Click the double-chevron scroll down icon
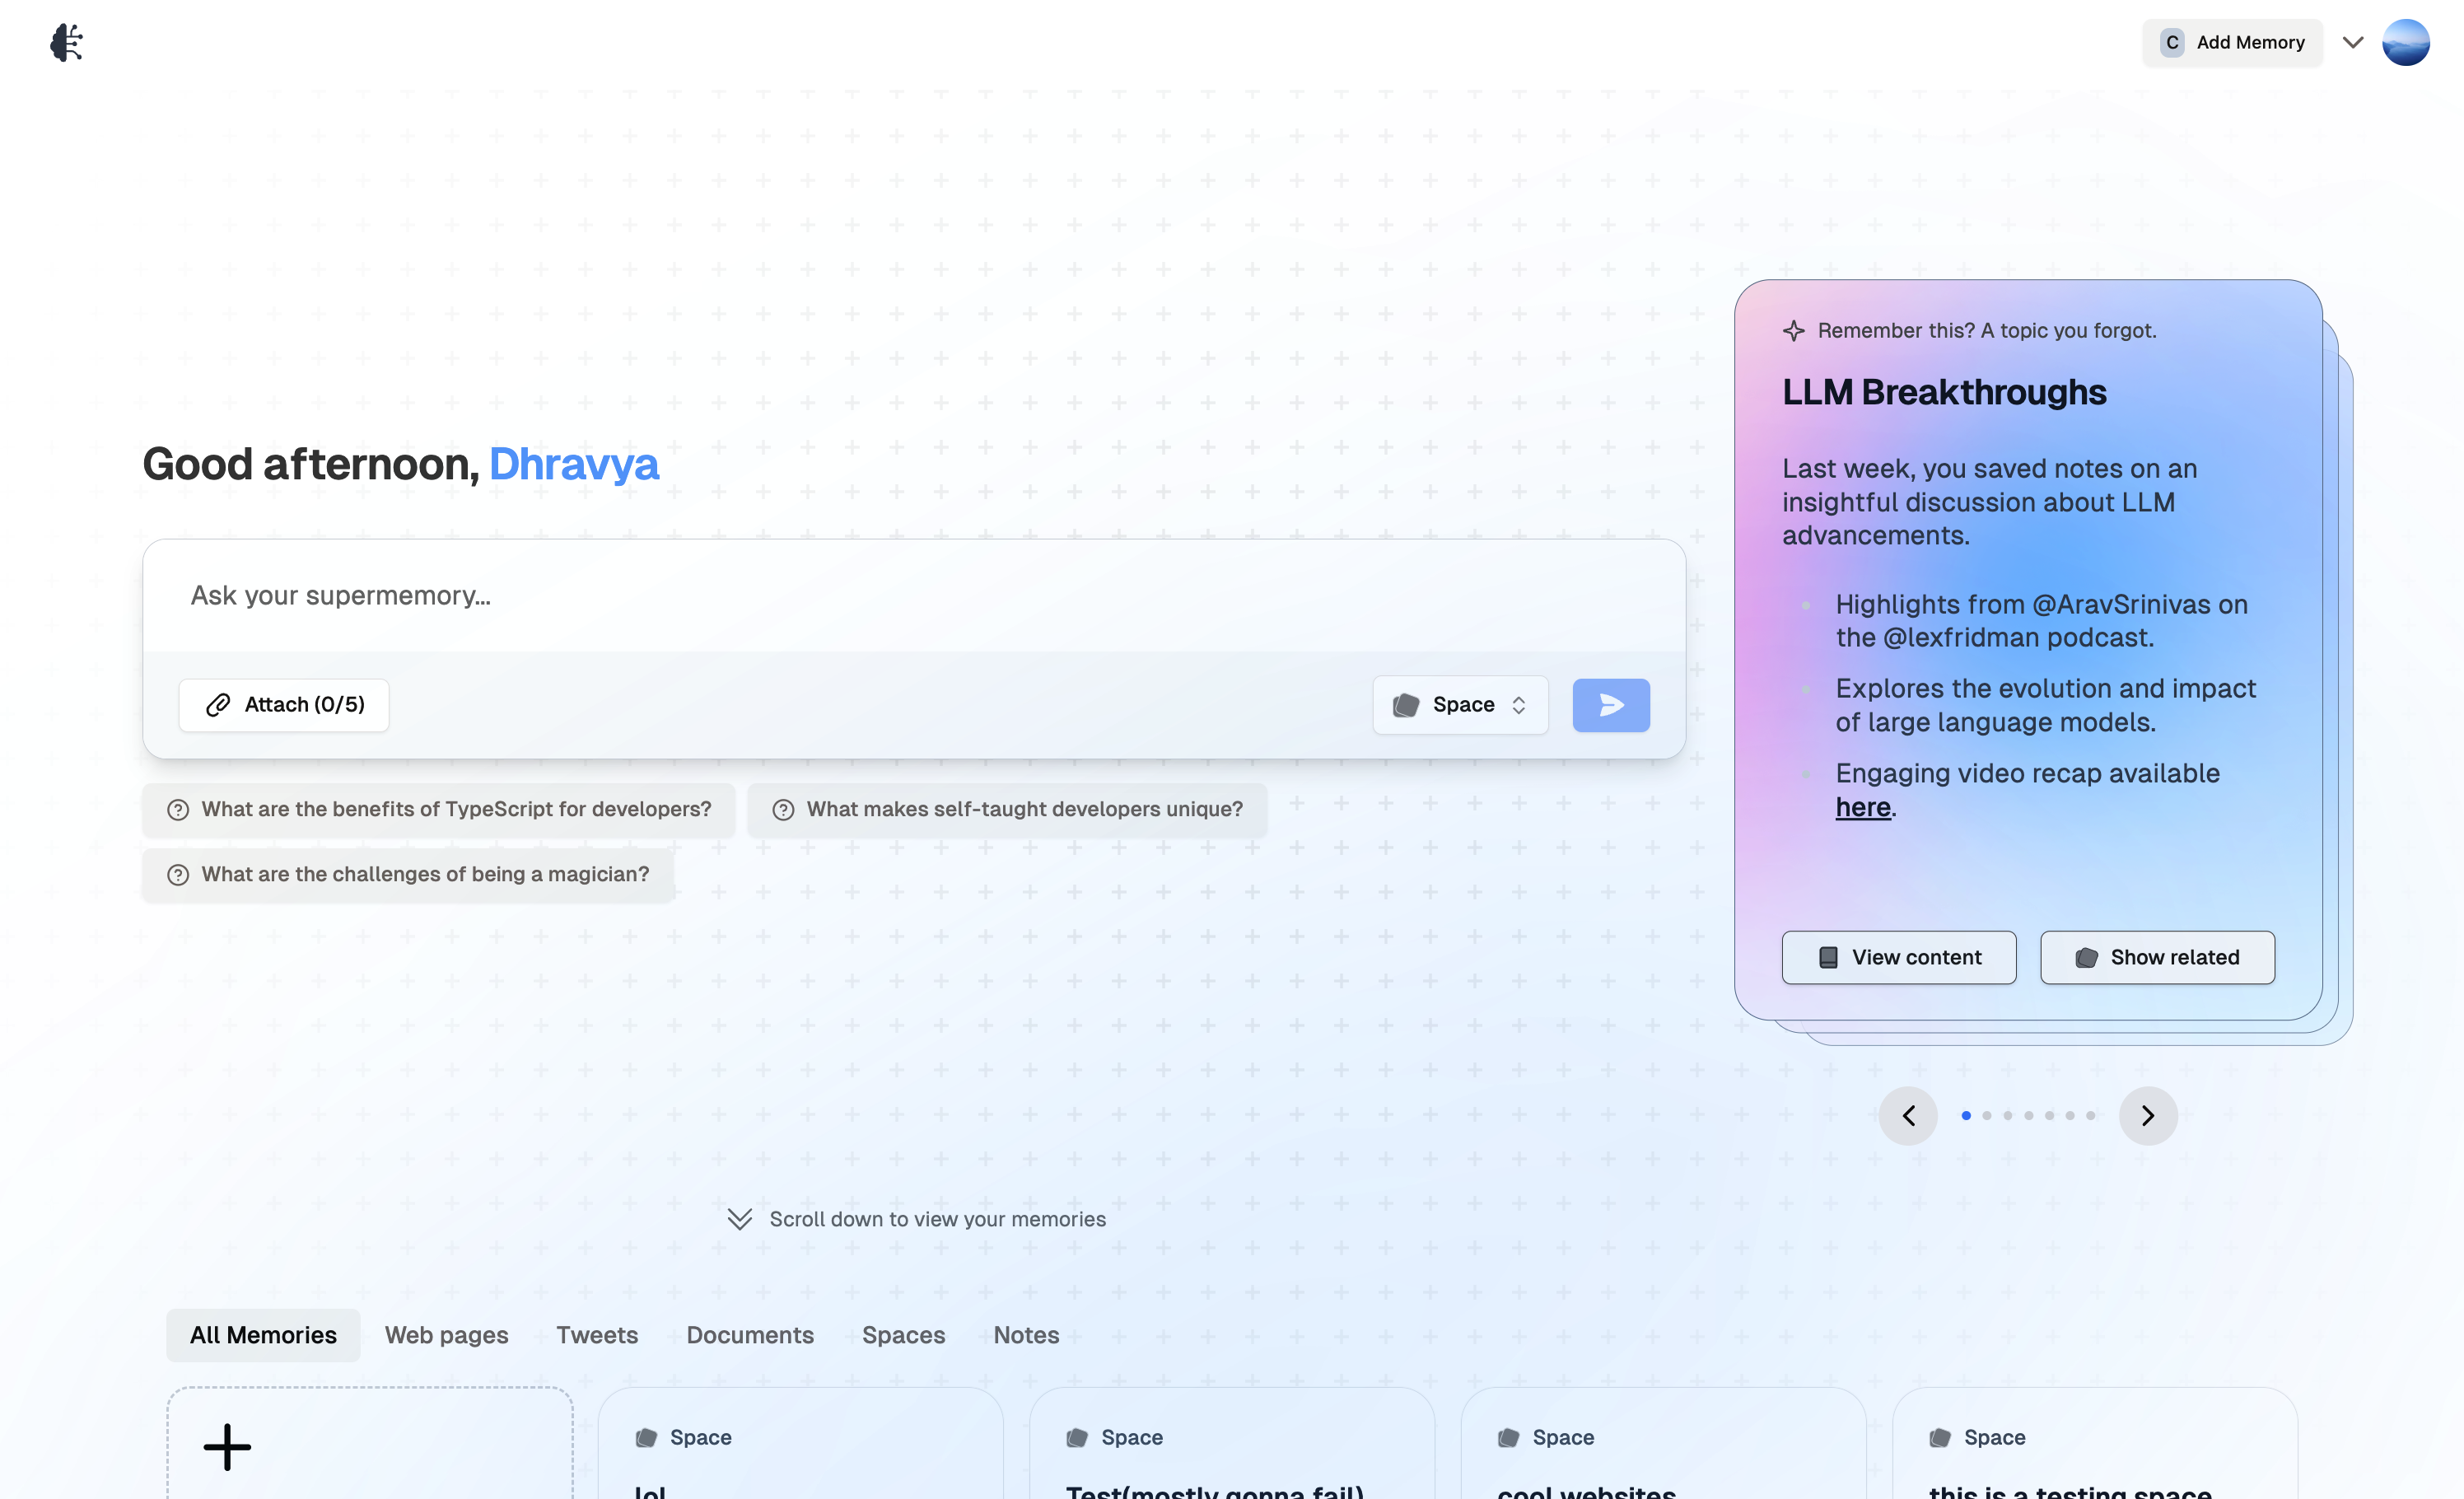The height and width of the screenshot is (1499, 2464). coord(740,1219)
